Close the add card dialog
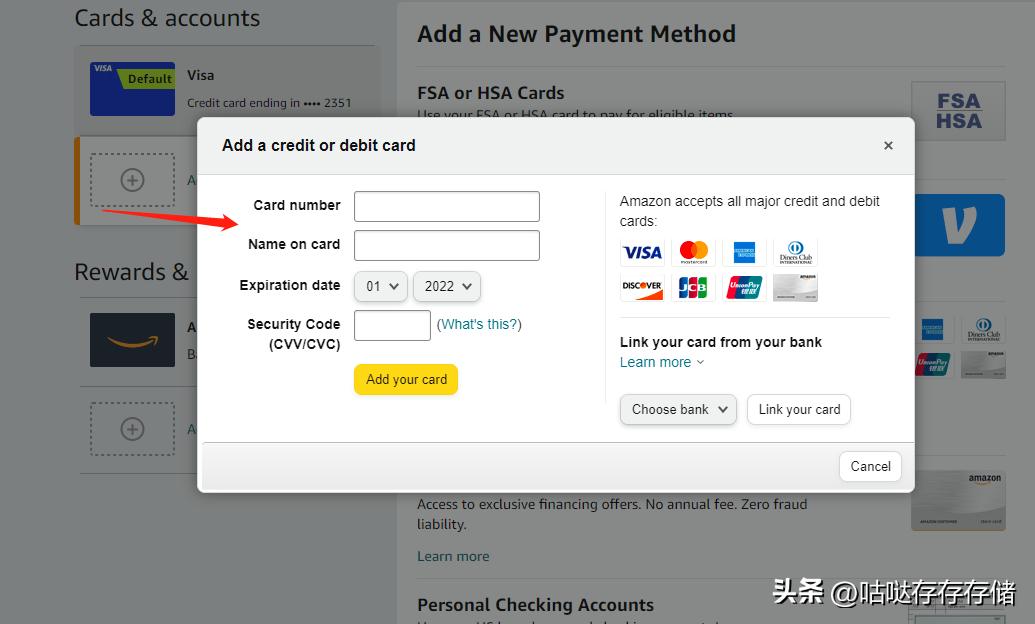Screen dimensions: 1035x624 (x=888, y=146)
